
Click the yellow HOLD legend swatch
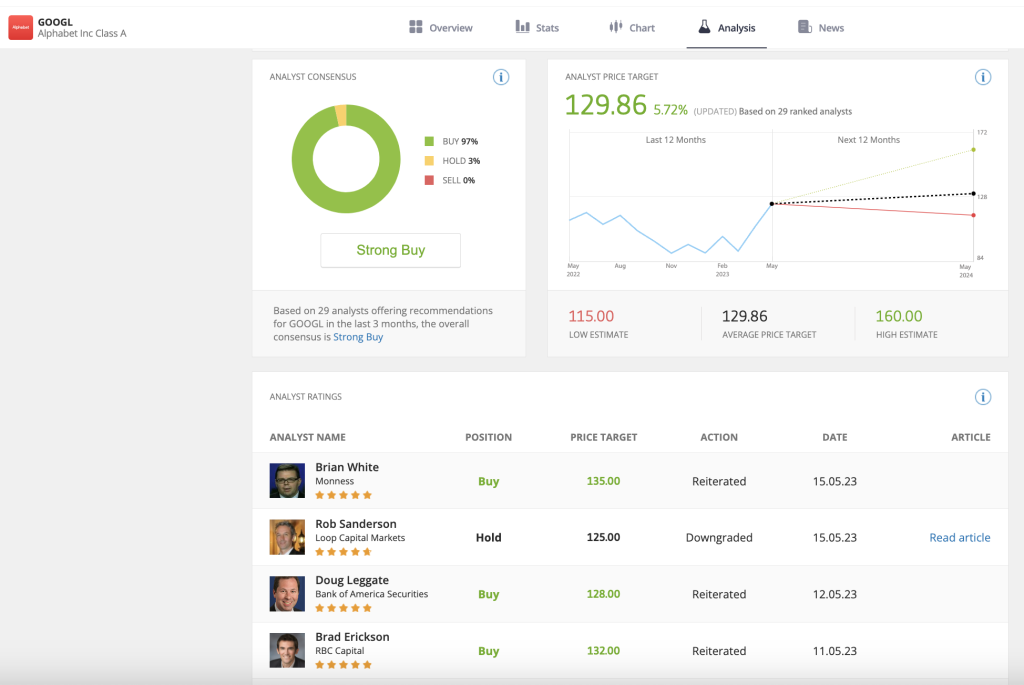(429, 161)
